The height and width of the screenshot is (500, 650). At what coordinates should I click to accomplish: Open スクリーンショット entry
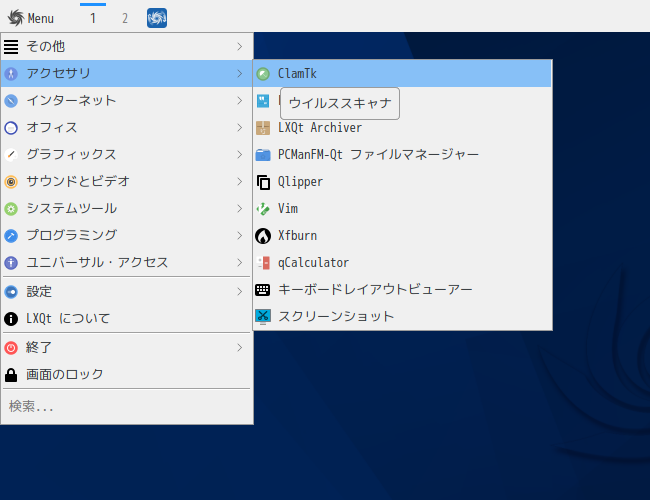pyautogui.click(x=403, y=316)
